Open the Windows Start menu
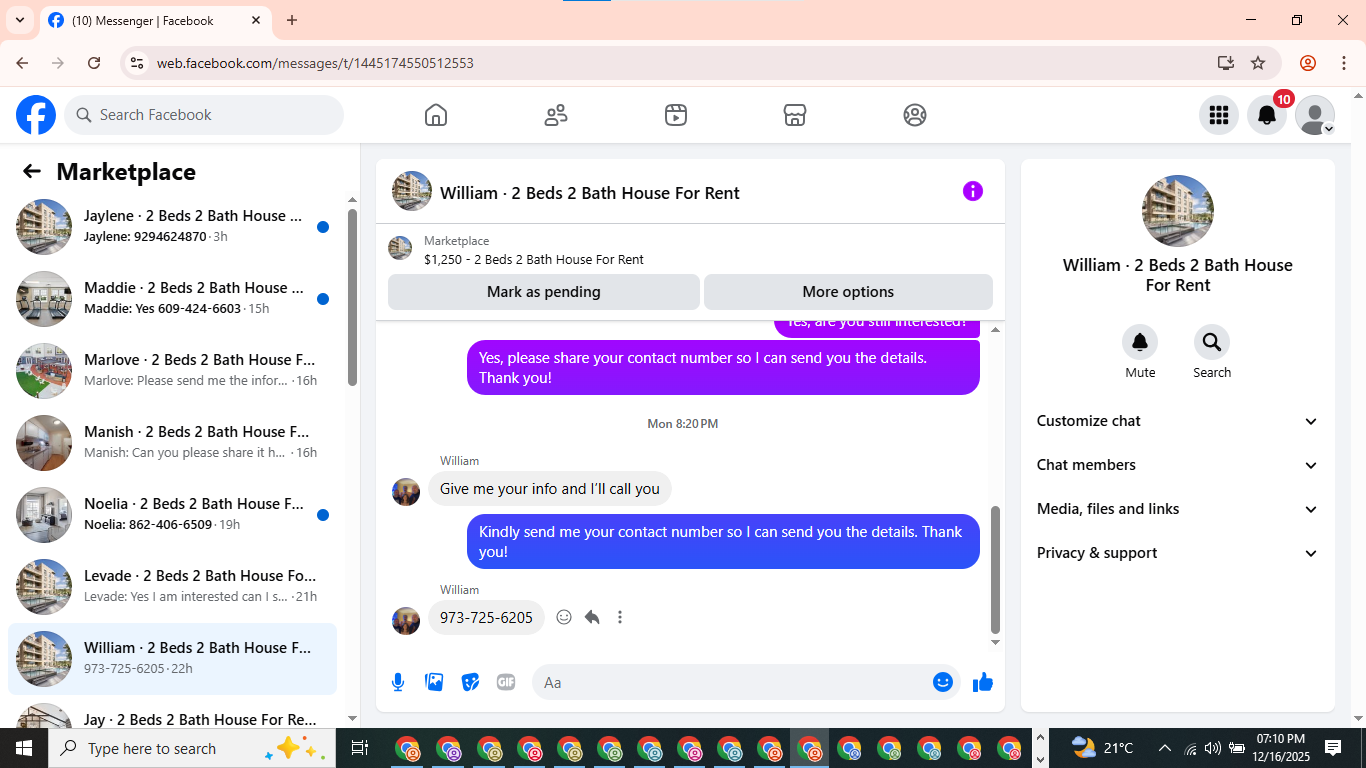Viewport: 1366px width, 768px height. (x=24, y=748)
